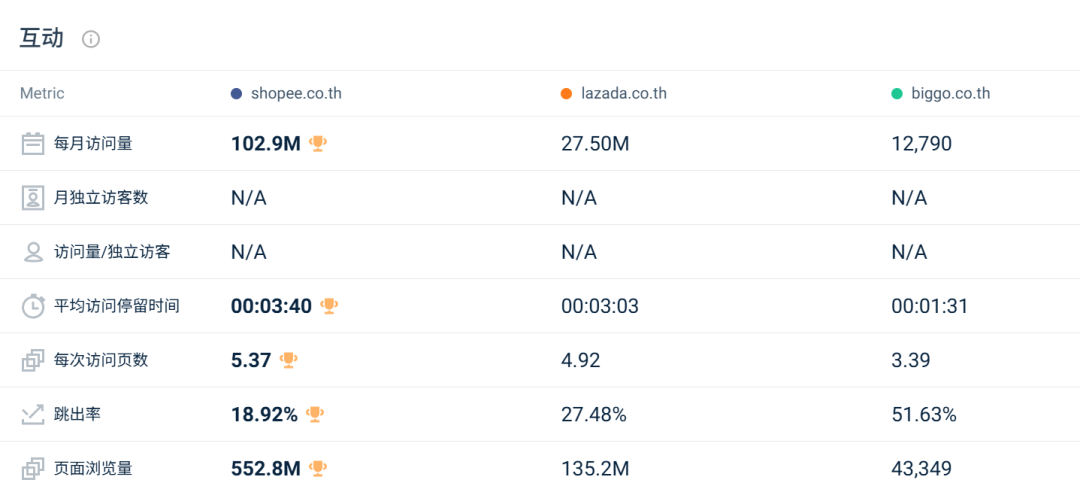The width and height of the screenshot is (1080, 489).
Task: Click the blue dot for shopee.co.th
Action: click(236, 94)
